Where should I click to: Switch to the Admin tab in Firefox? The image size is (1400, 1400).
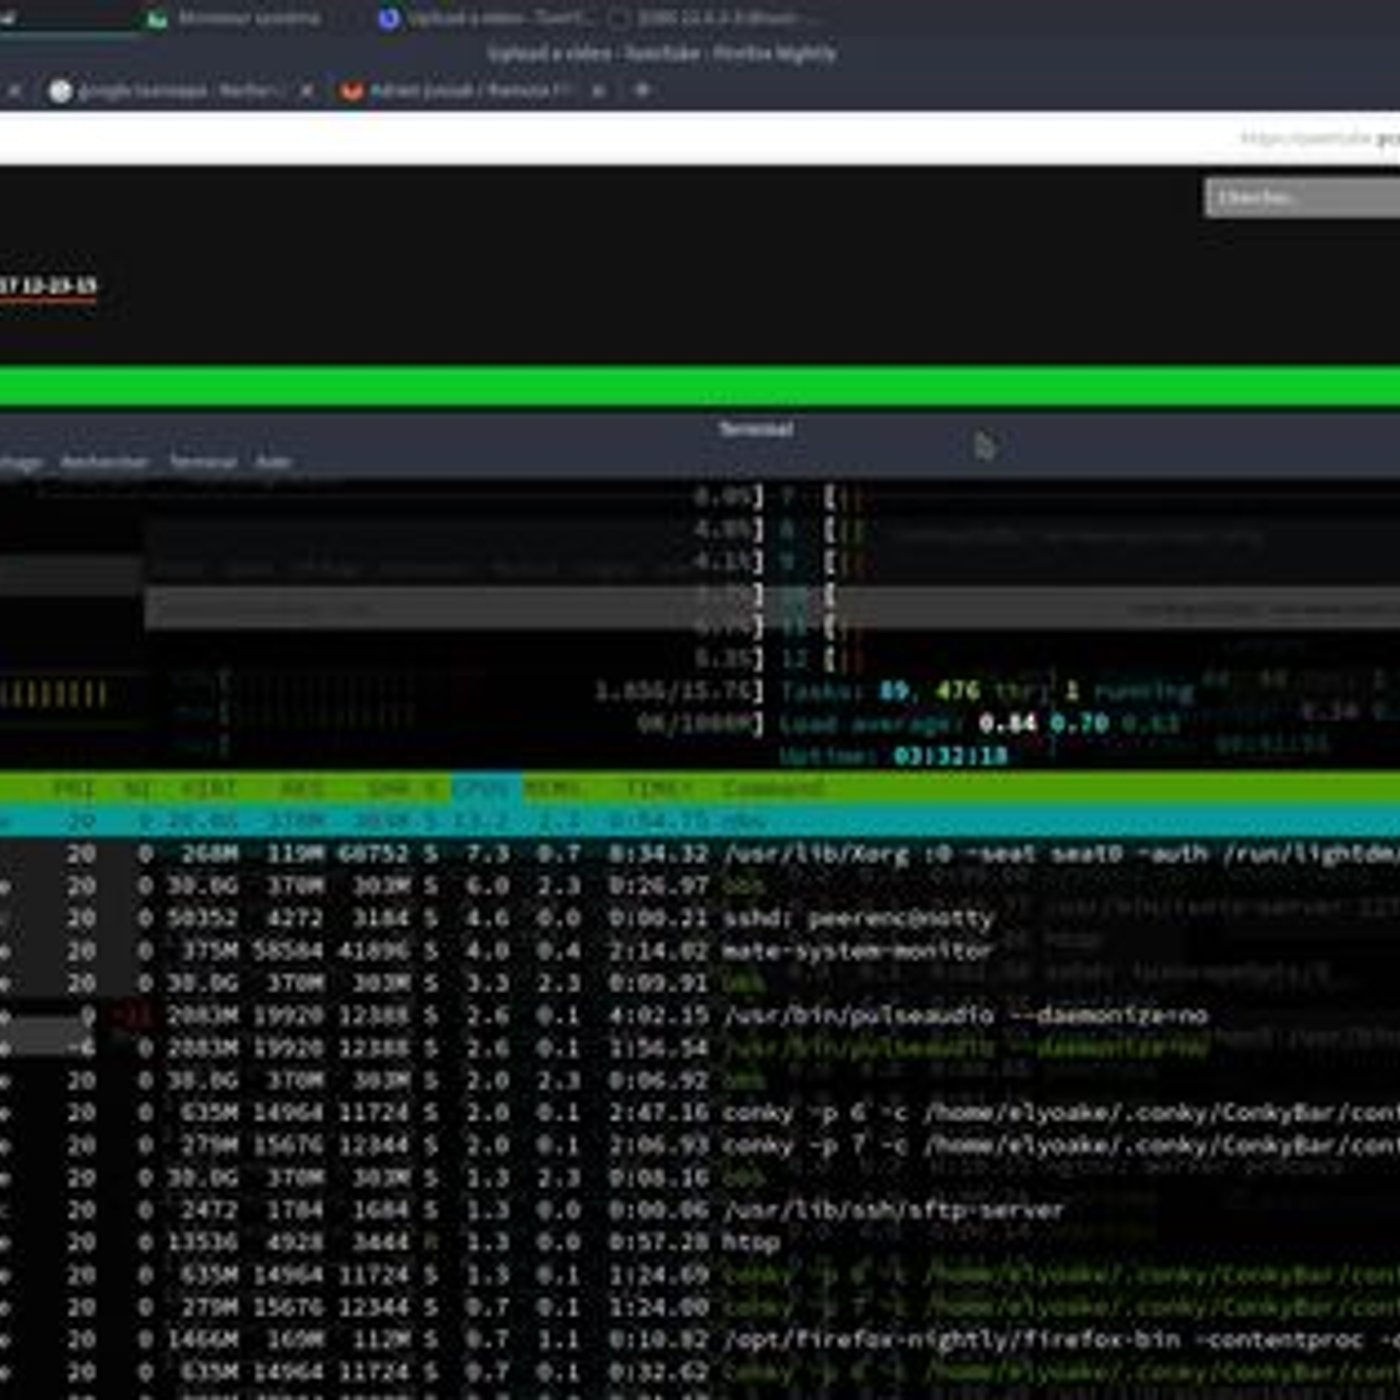pos(472,91)
